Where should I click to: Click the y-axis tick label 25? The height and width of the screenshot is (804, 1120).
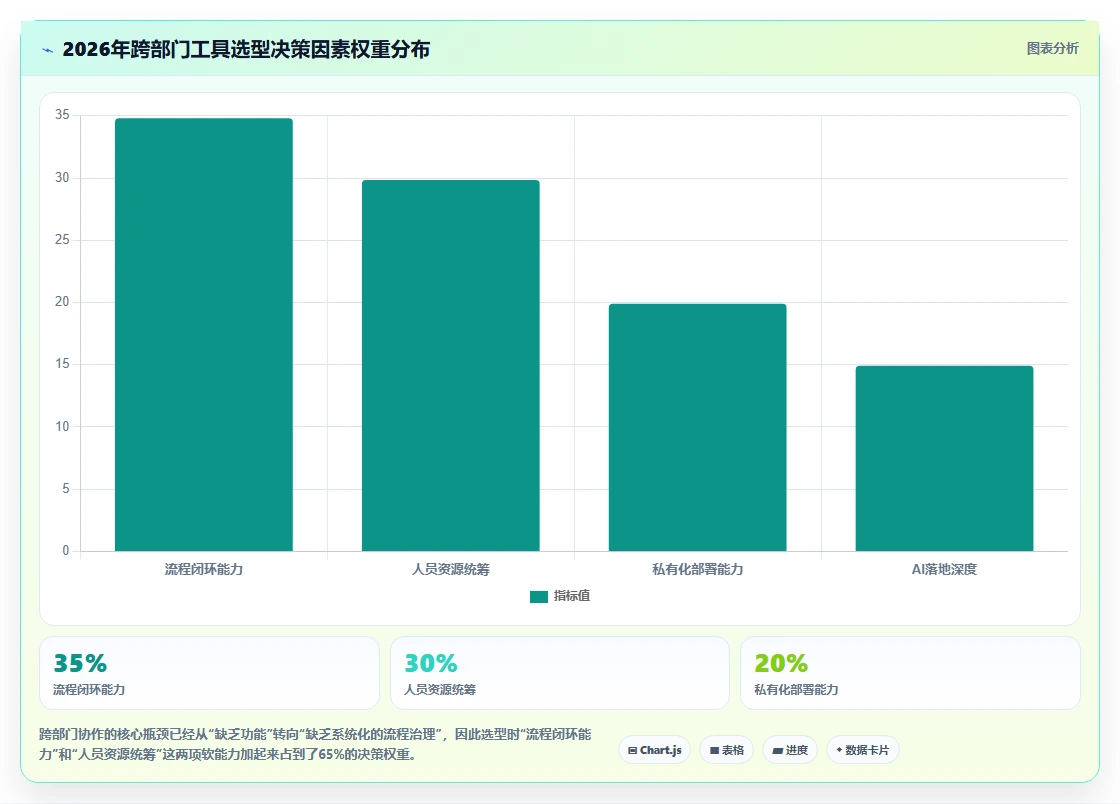click(62, 240)
